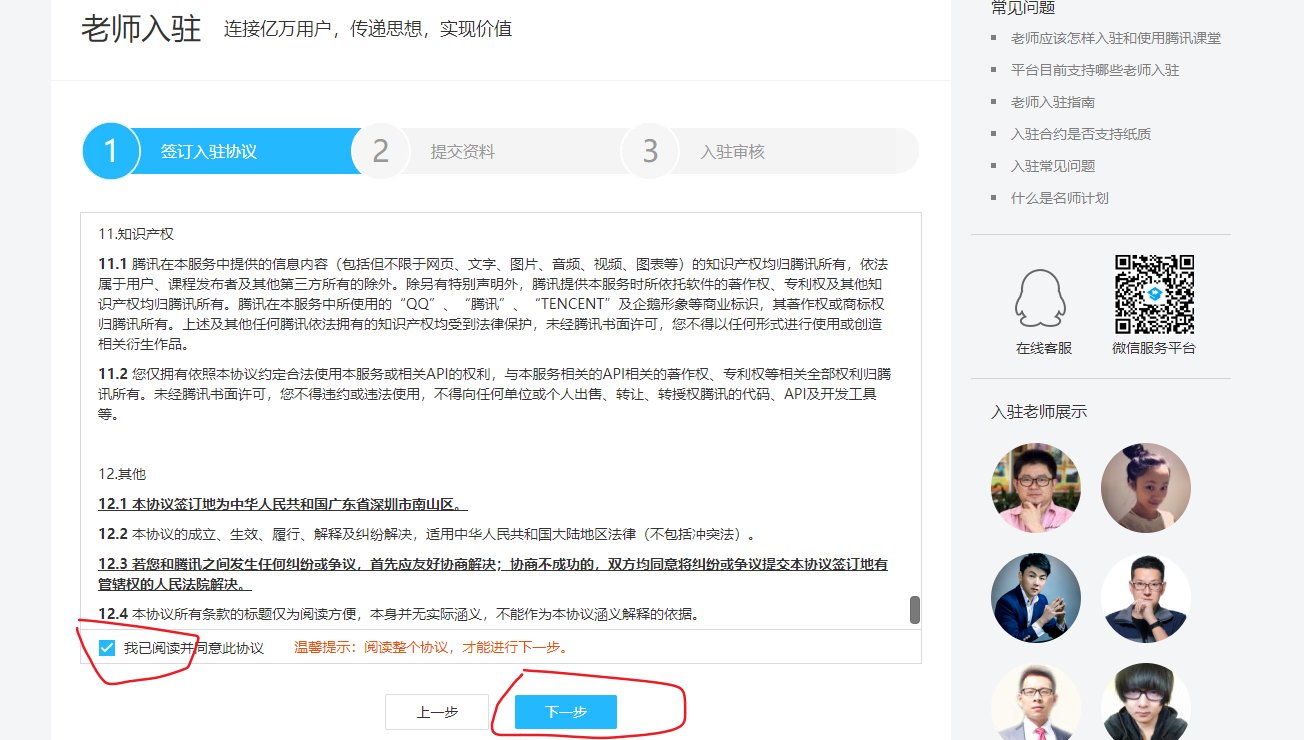
Task: Open teacher avatar of woman with hair bun
Action: [1146, 488]
